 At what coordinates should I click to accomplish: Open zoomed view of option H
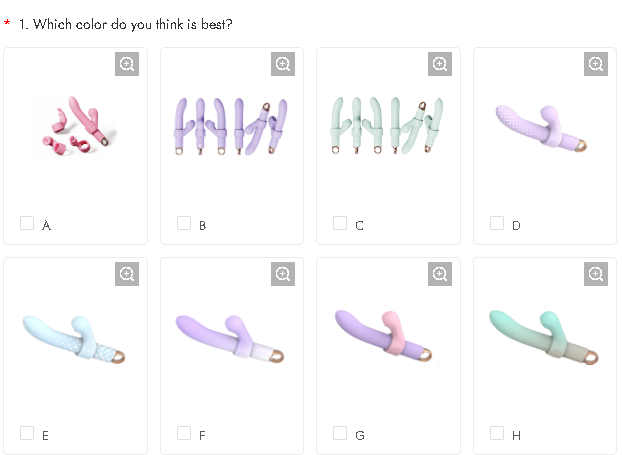click(596, 274)
